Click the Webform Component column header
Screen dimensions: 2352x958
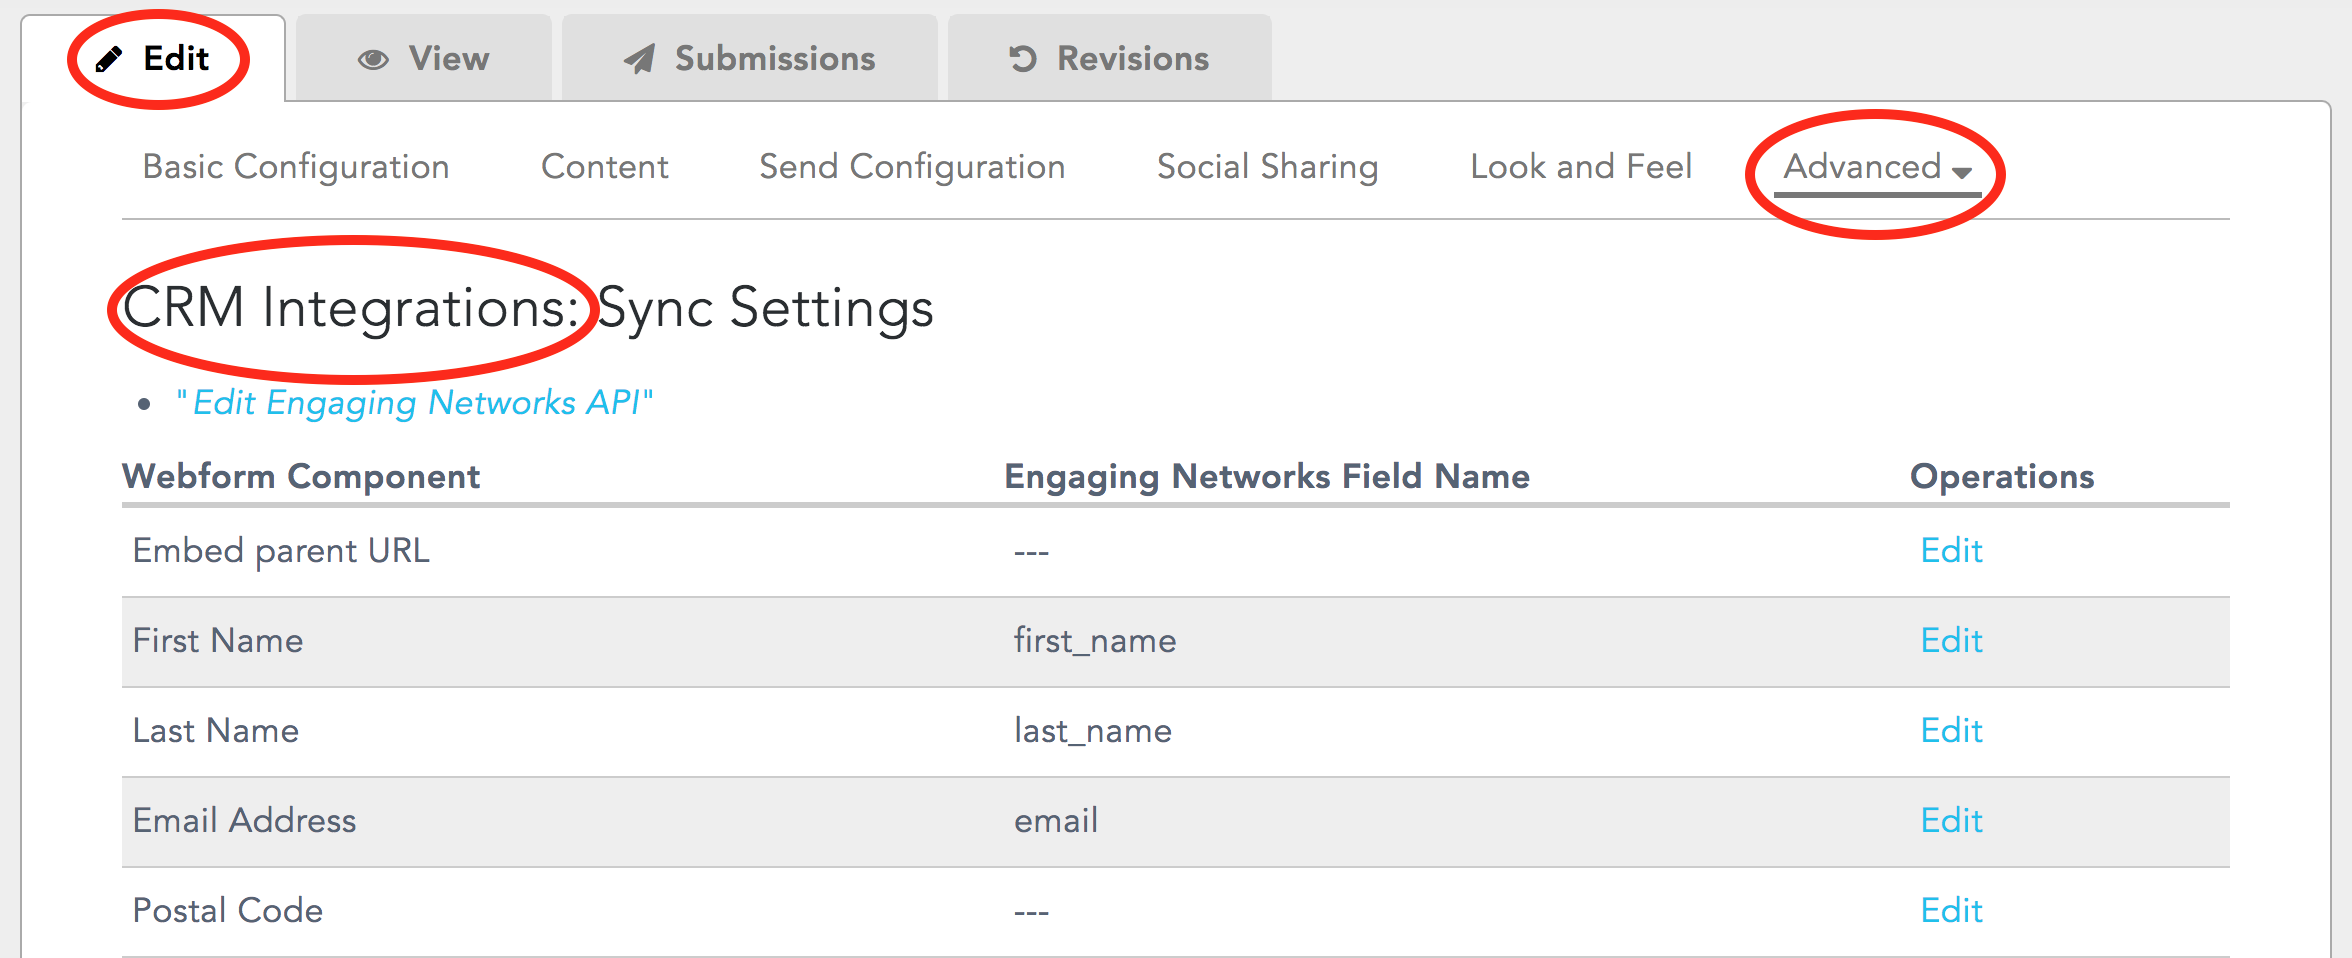click(x=301, y=476)
